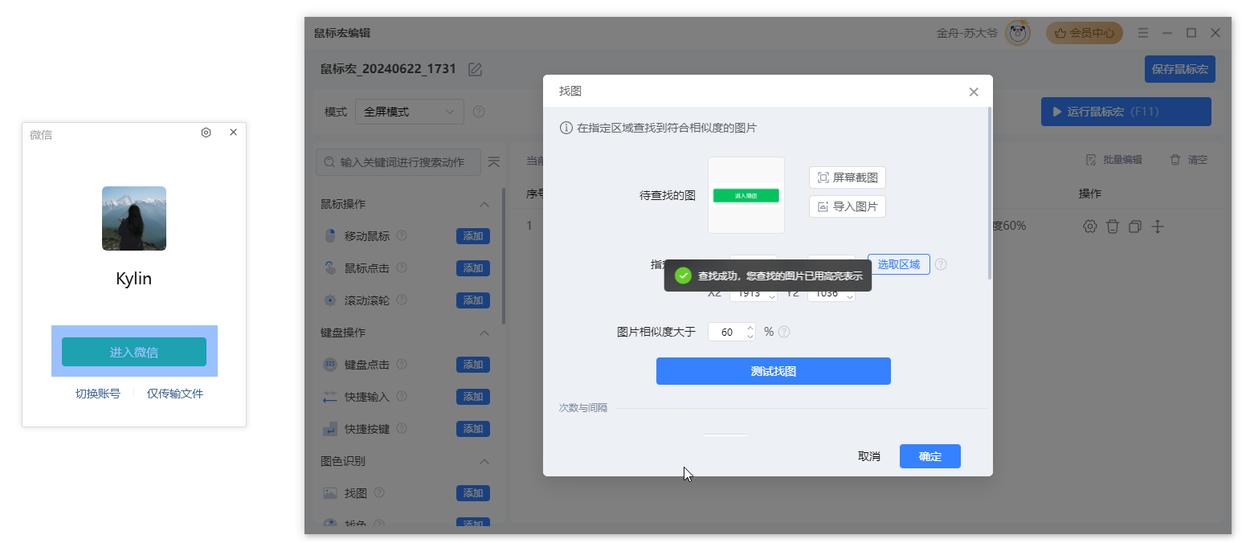Screen dimensions: 1242x543
Task: Open the 全屏模式 mode dropdown
Action: (x=409, y=111)
